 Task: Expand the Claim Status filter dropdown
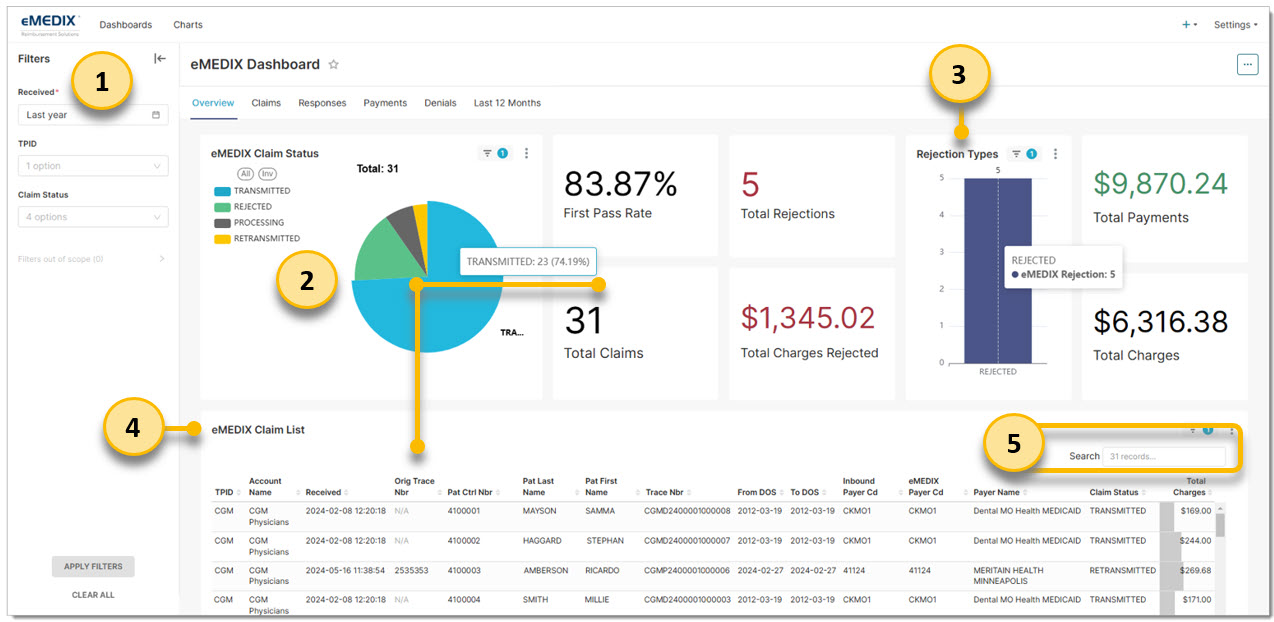93,217
